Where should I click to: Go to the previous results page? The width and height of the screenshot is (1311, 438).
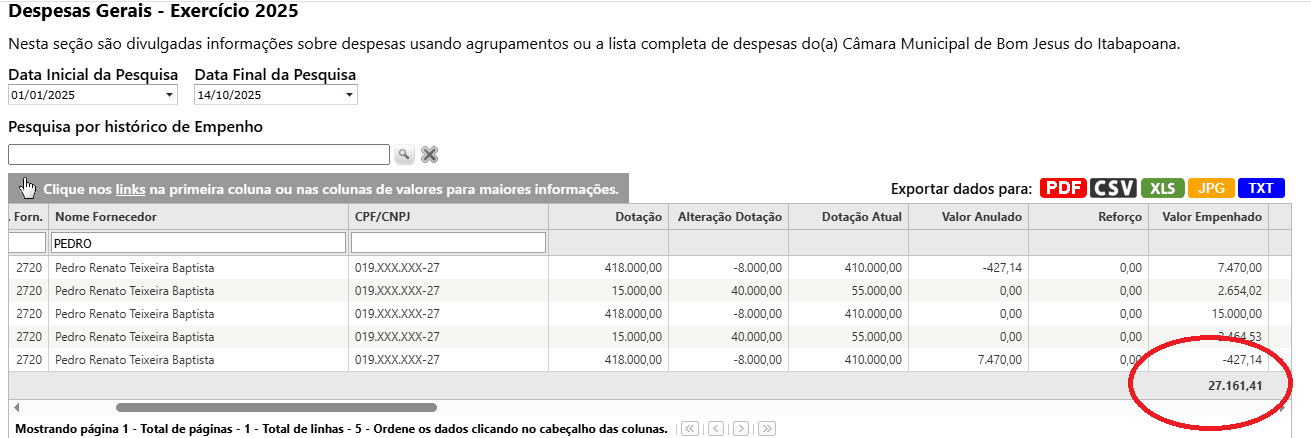[715, 429]
